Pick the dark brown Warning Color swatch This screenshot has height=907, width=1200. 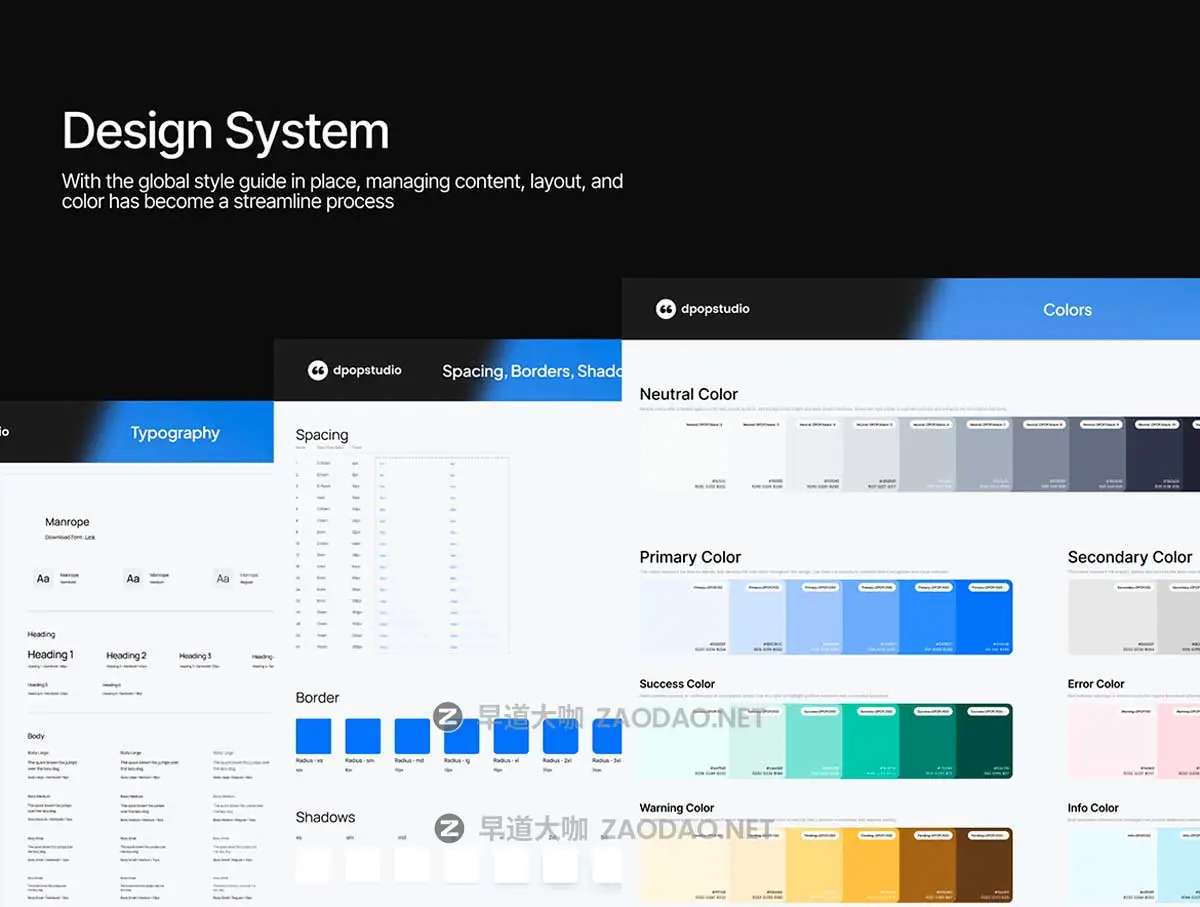pyautogui.click(x=984, y=864)
